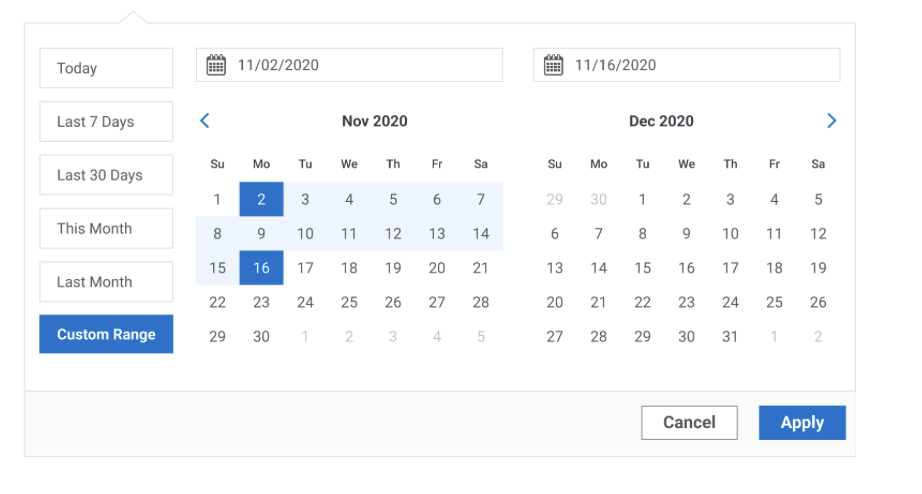The height and width of the screenshot is (494, 922).
Task: Pick November 25 in the left calendar
Action: coord(349,302)
